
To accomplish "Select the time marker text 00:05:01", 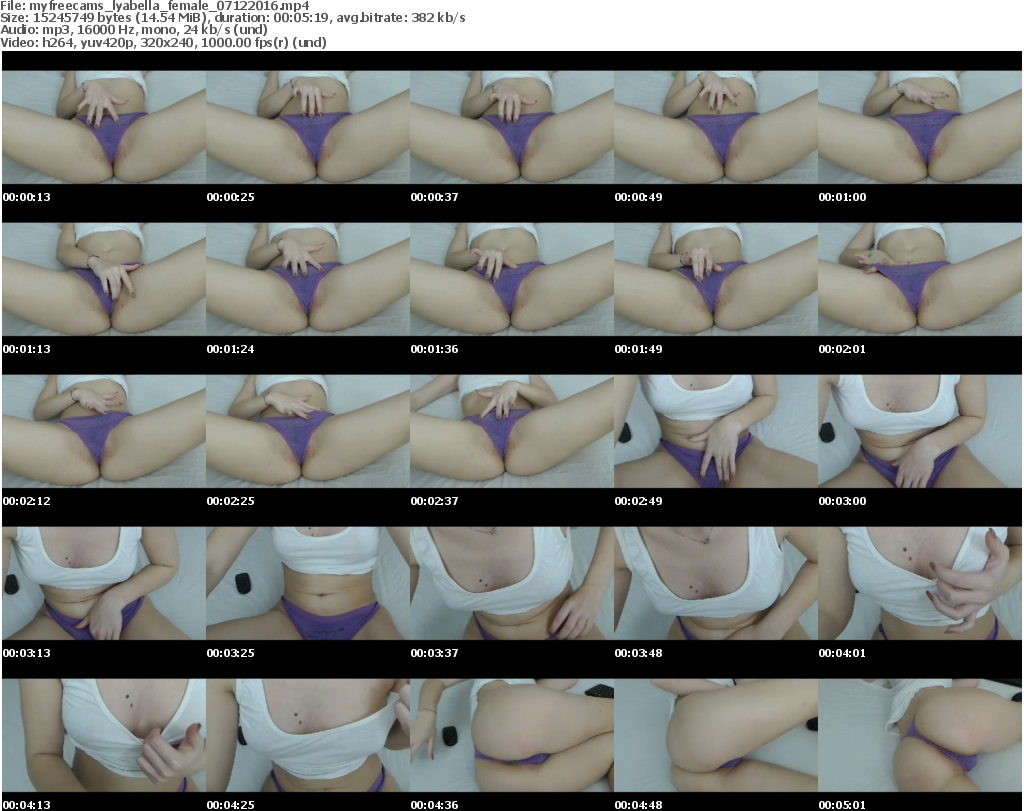I will [x=842, y=805].
